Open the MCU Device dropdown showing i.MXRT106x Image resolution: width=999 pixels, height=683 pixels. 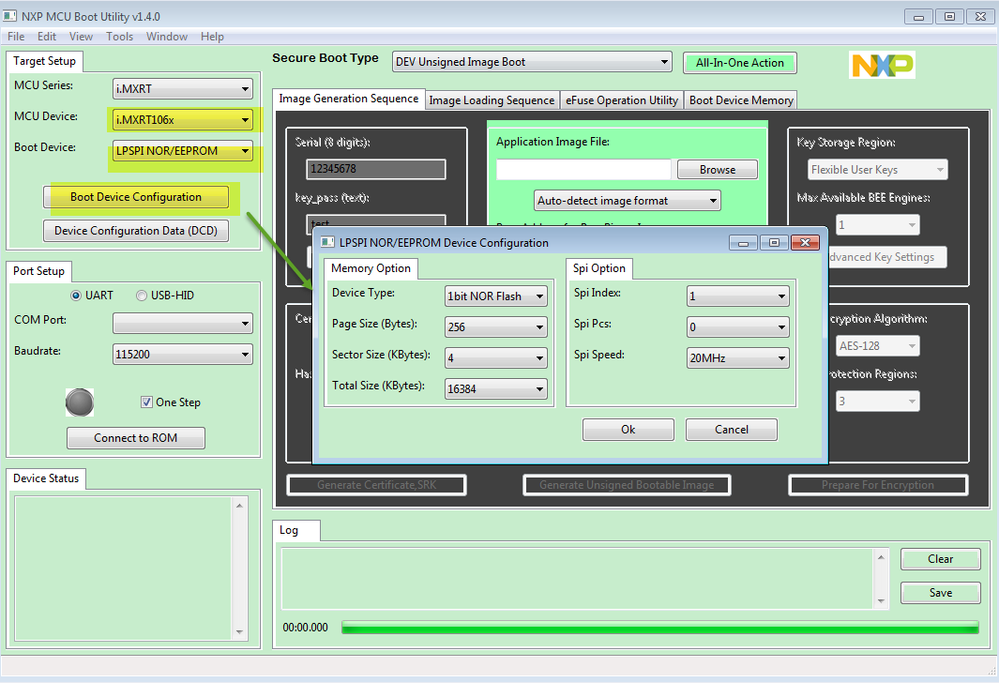coord(182,120)
